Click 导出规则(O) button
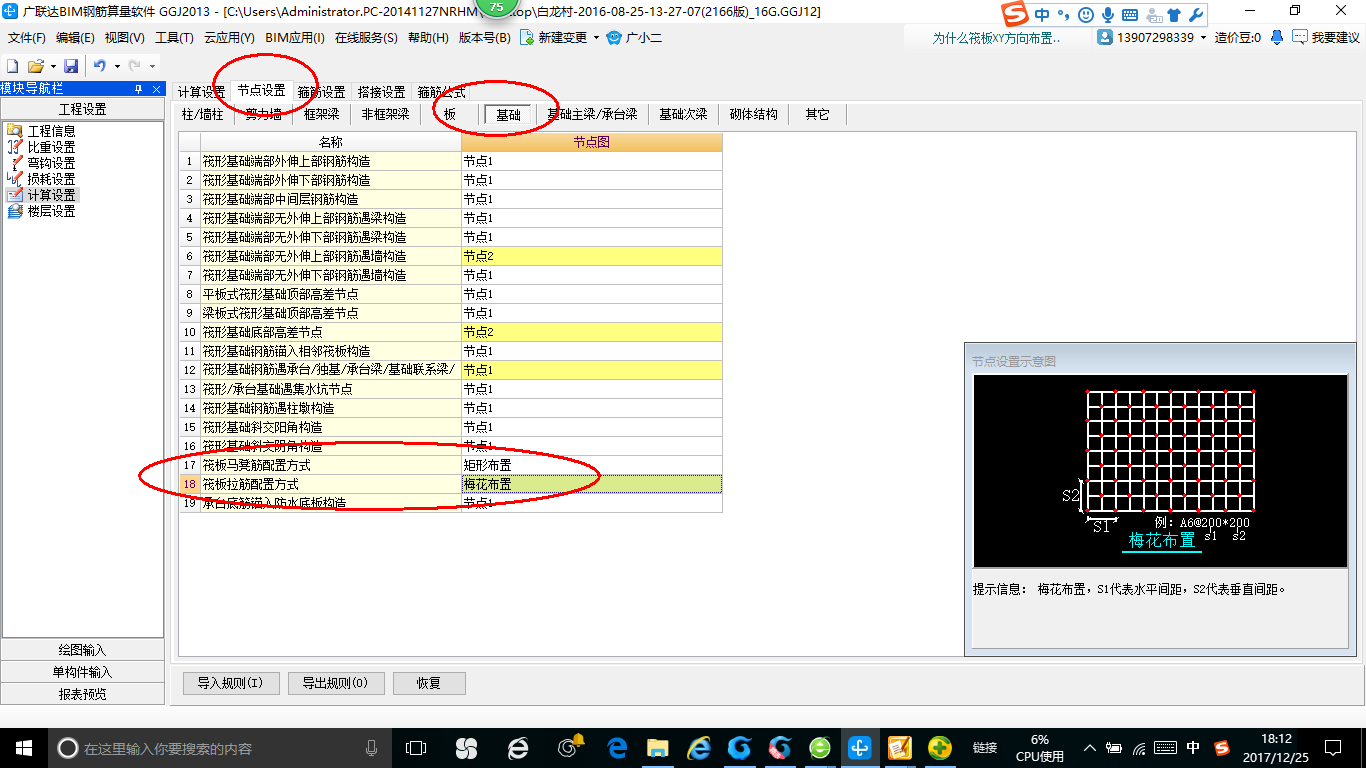This screenshot has height=768, width=1366. click(335, 683)
